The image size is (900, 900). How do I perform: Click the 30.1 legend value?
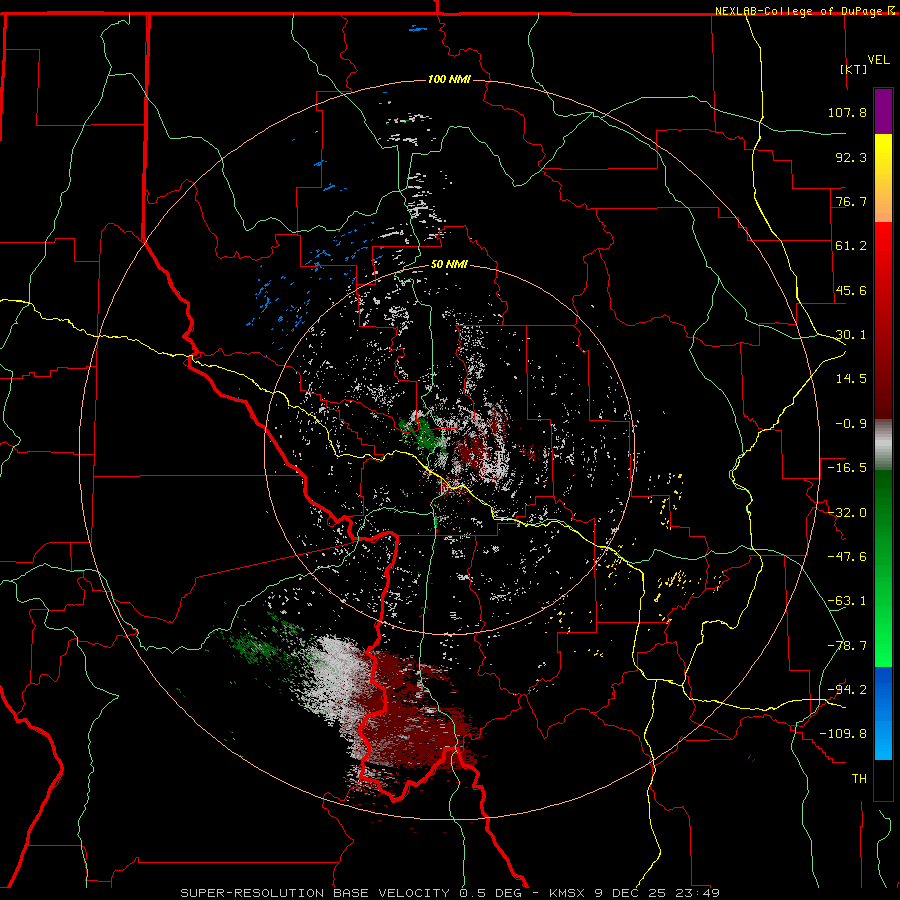point(851,335)
